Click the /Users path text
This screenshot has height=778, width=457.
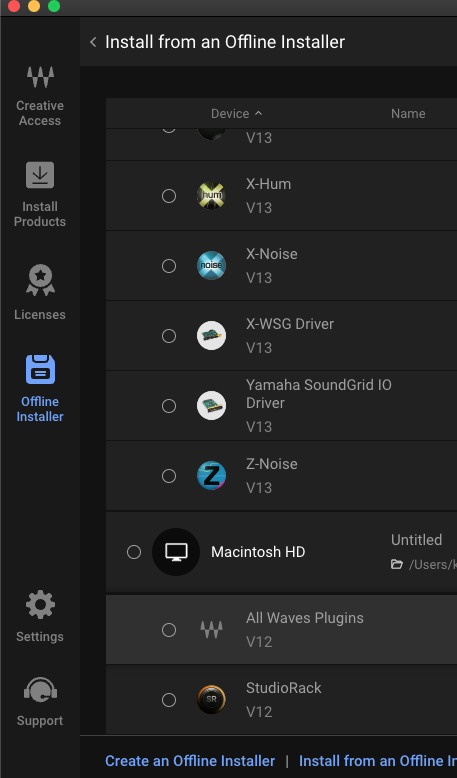tap(432, 565)
